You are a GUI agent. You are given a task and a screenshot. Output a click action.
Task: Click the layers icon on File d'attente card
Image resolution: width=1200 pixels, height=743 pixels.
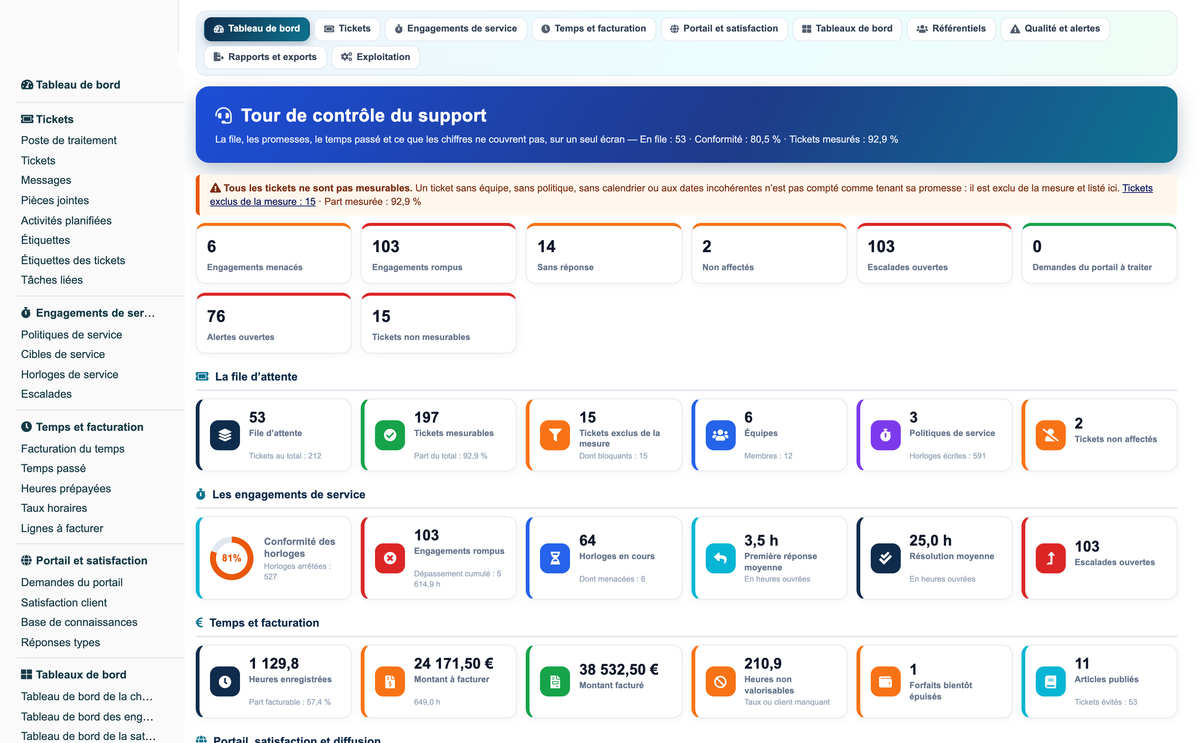225,435
